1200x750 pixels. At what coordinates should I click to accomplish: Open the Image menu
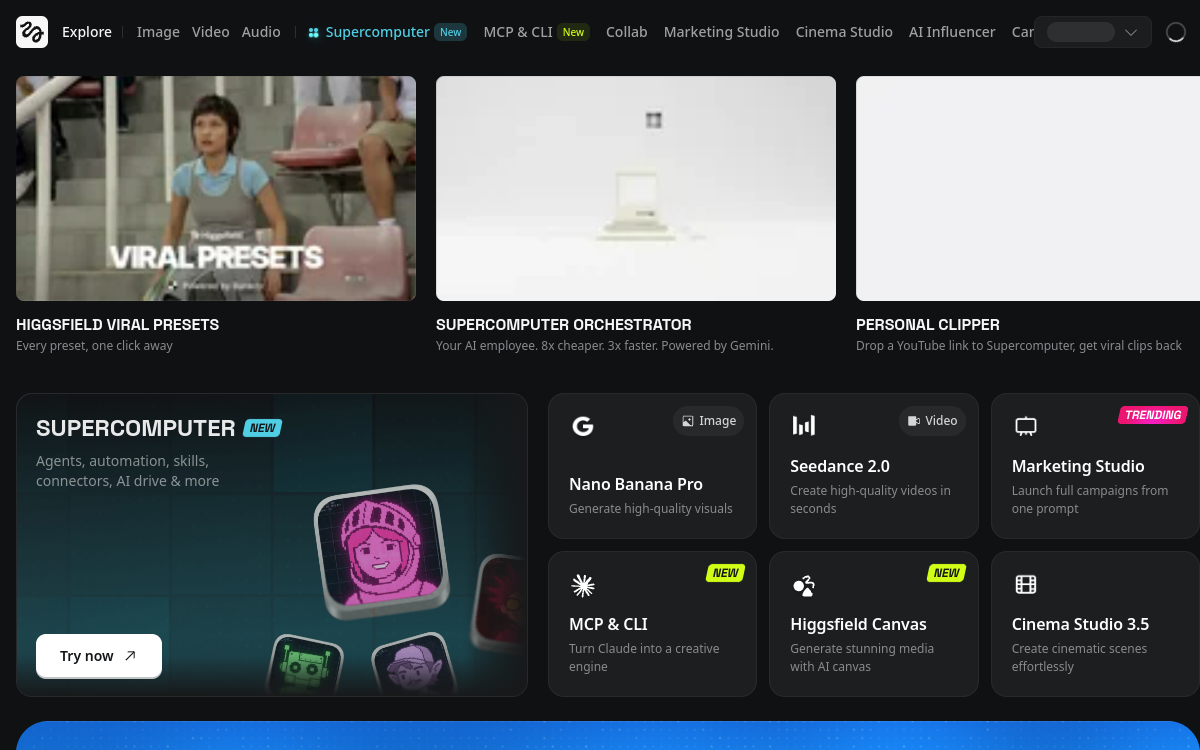(158, 32)
